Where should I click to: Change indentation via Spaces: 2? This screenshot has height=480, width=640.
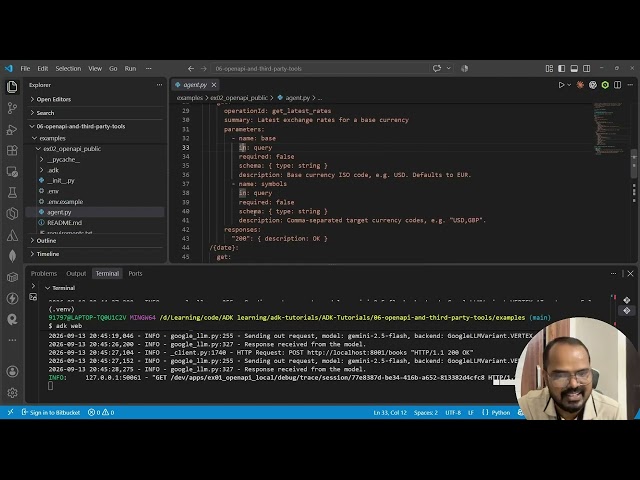point(426,412)
